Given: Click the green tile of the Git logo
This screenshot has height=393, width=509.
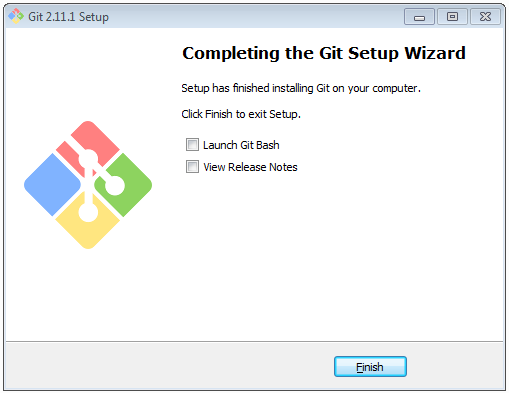Looking at the screenshot, I should (127, 185).
